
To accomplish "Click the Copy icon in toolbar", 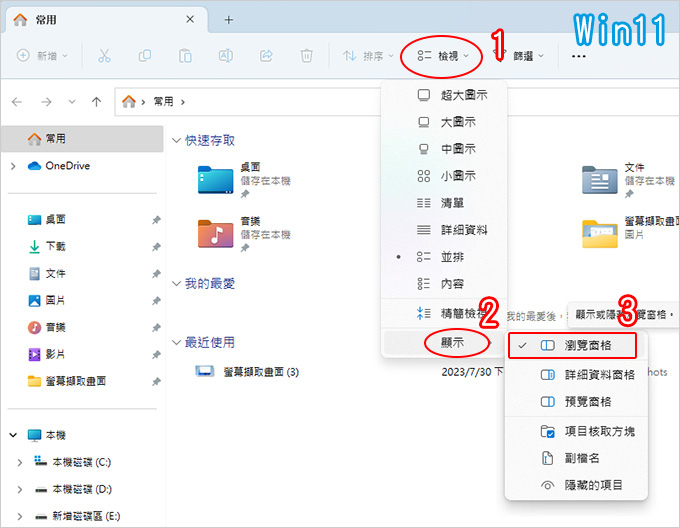I will tap(144, 56).
